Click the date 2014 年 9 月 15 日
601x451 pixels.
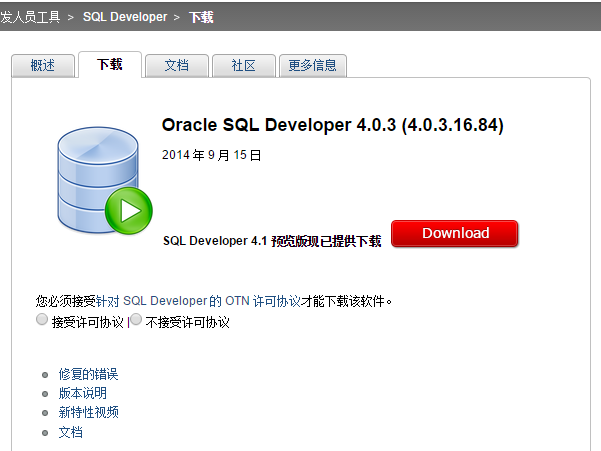[212, 155]
